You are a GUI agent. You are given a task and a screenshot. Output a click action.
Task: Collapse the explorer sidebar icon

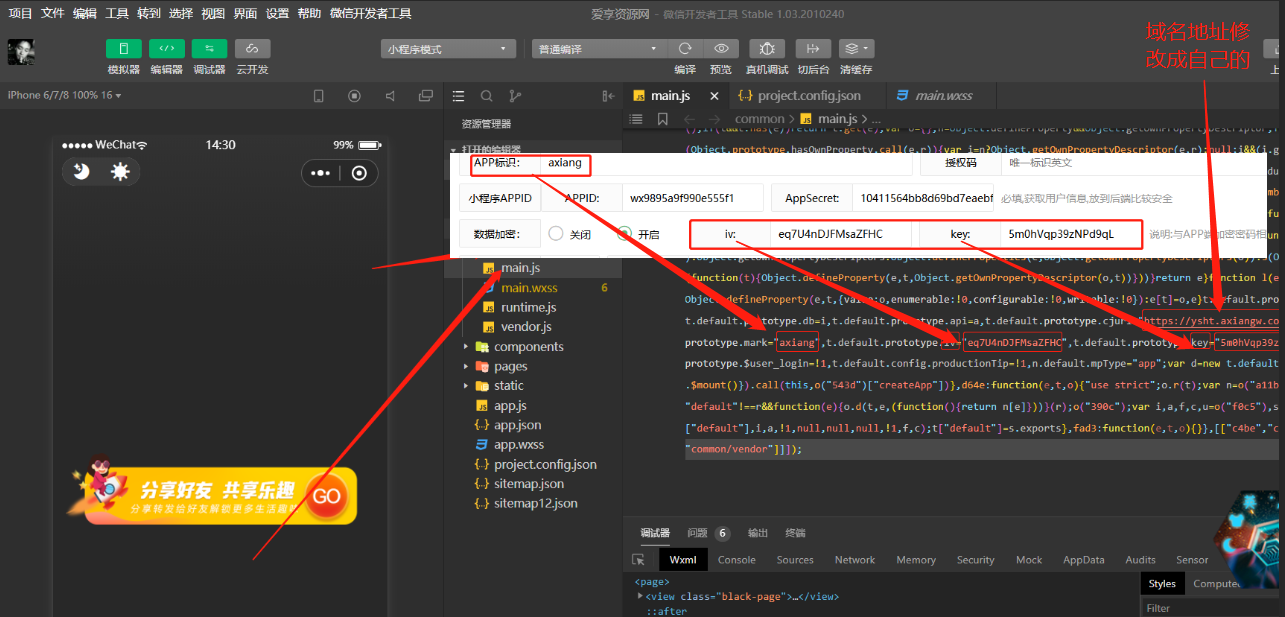[608, 96]
